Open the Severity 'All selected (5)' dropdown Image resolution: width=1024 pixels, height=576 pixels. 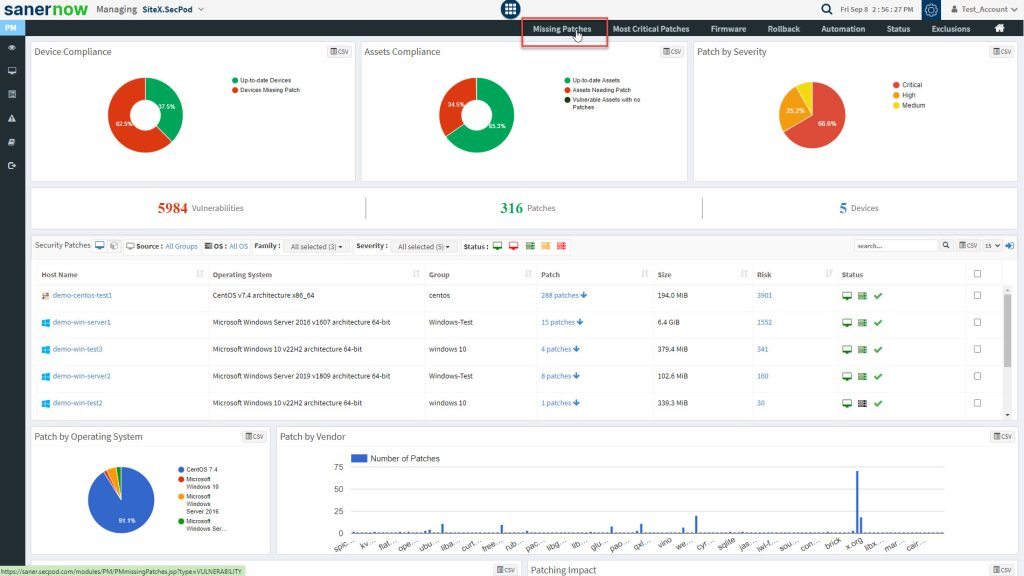tap(423, 246)
